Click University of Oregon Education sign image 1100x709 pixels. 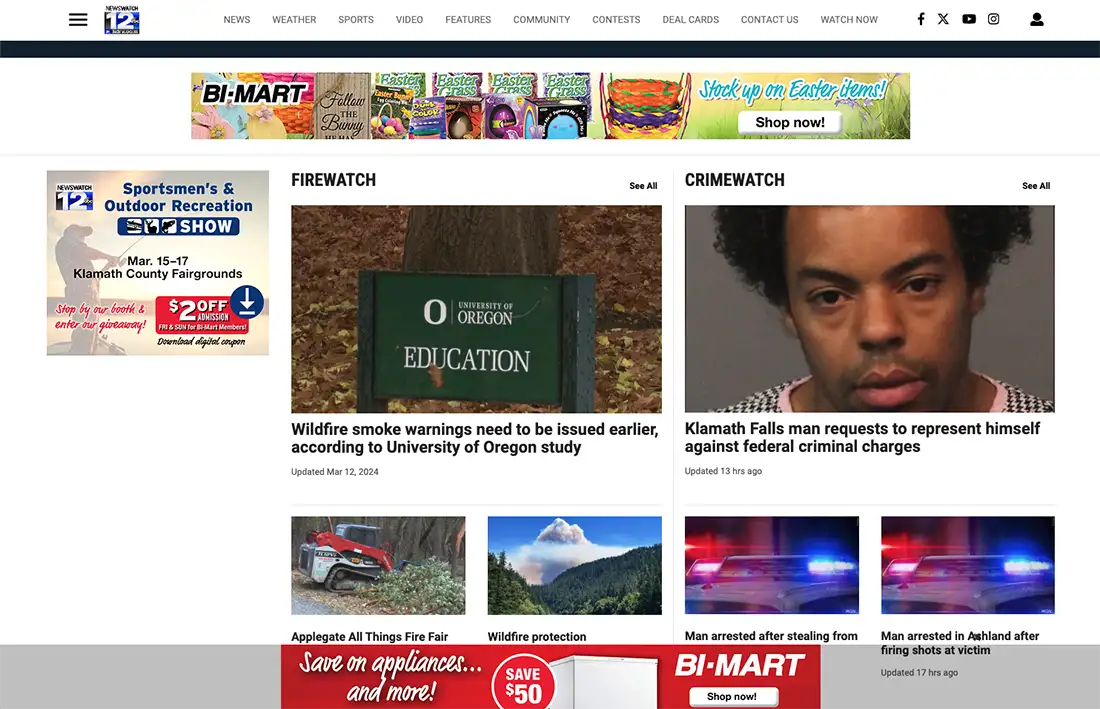476,309
